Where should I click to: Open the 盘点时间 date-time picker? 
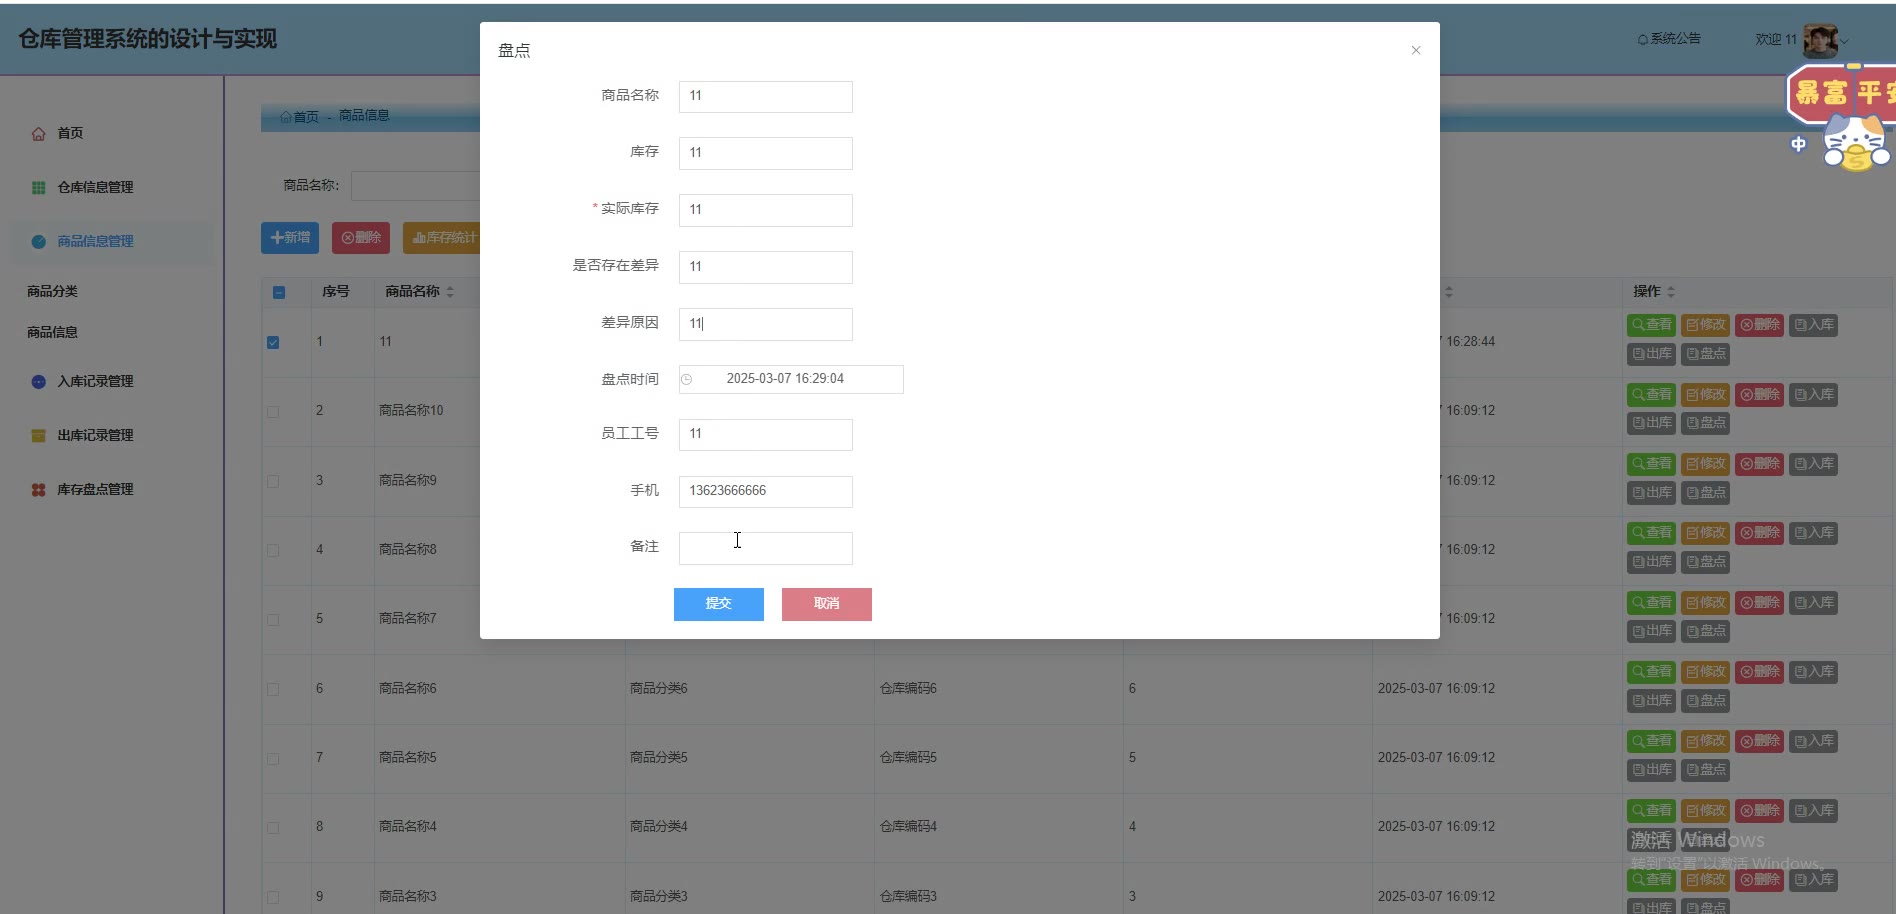tap(791, 379)
